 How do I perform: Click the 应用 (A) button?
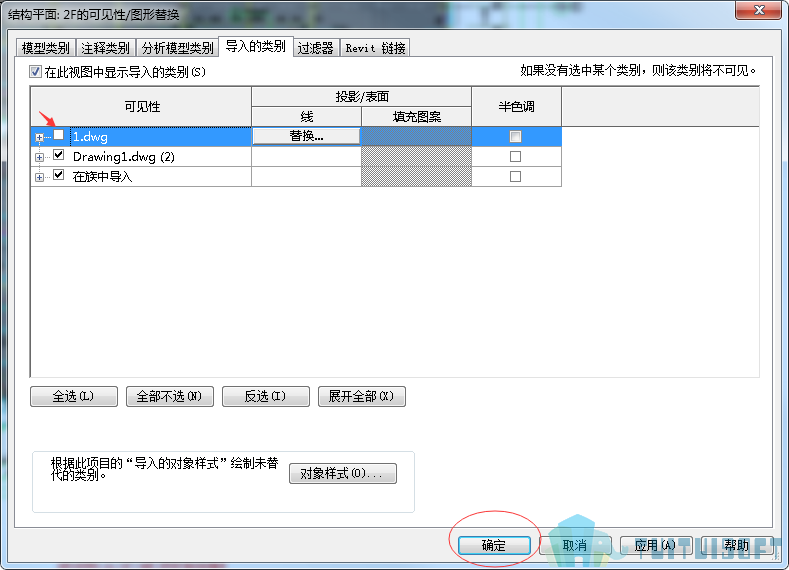pos(656,545)
